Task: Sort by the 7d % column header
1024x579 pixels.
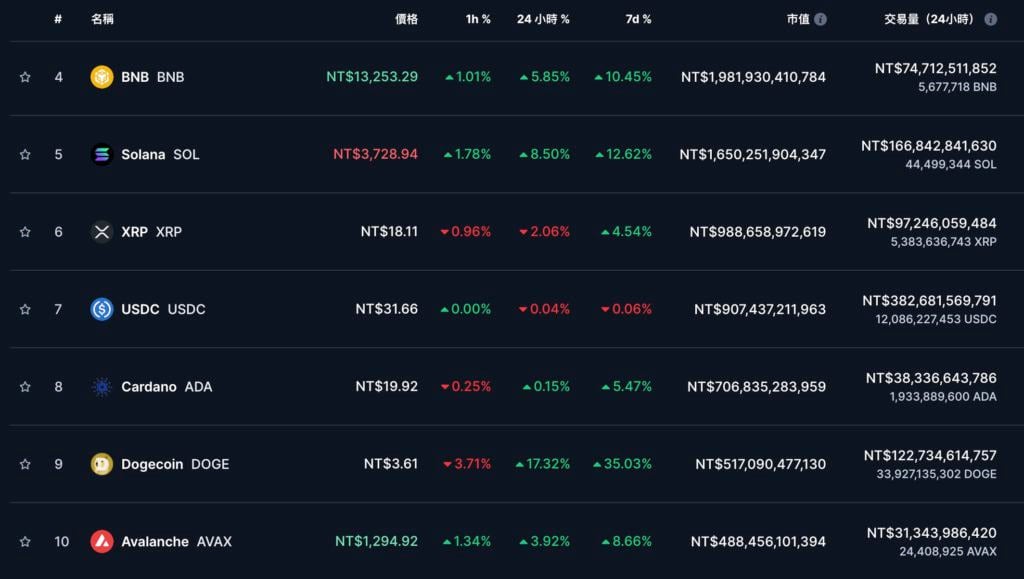Action: click(639, 19)
